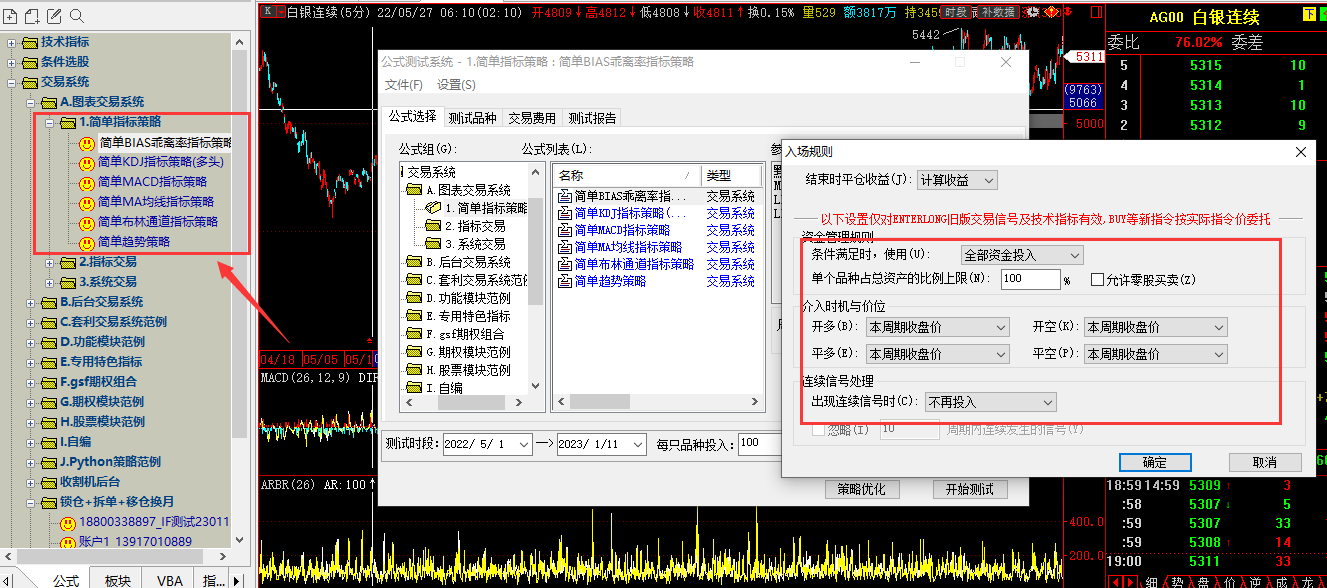Click the edit formula pencil icon
The image size is (1327, 588).
(x=54, y=16)
